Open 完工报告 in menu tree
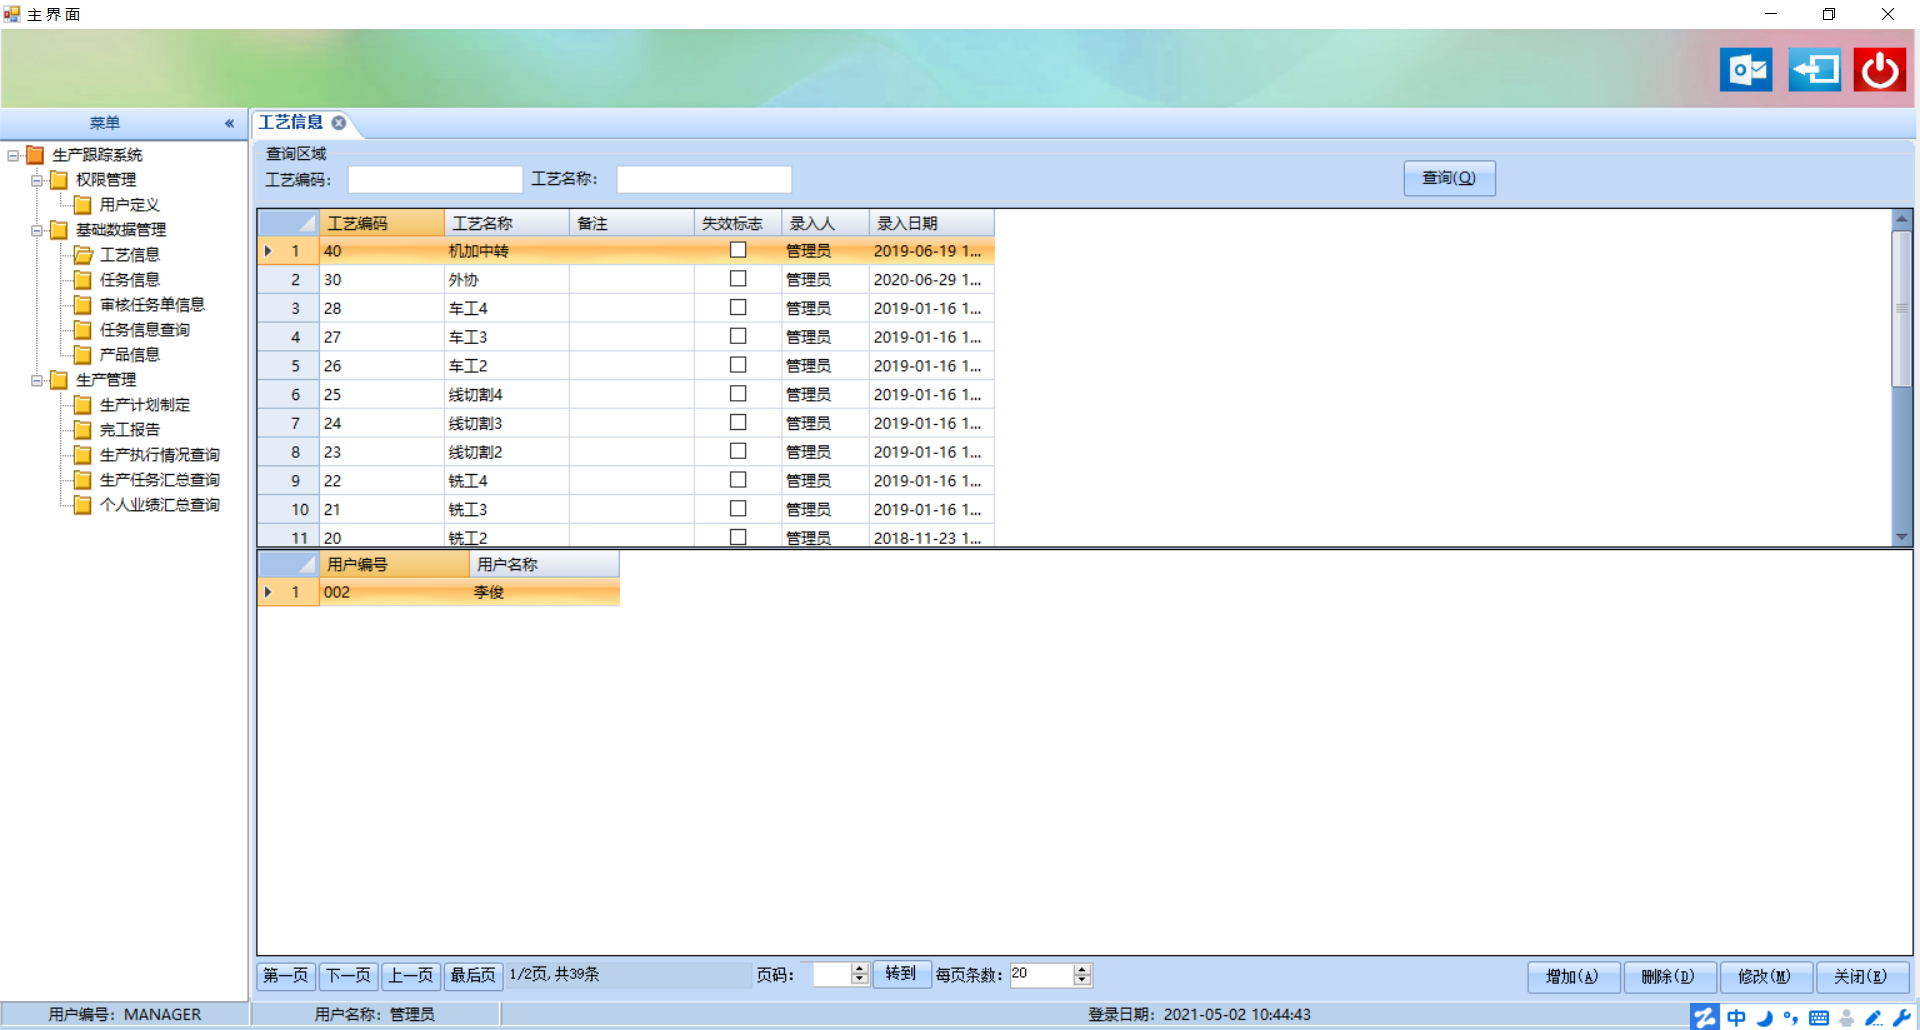Screen dimensions: 1920x1030 point(129,429)
